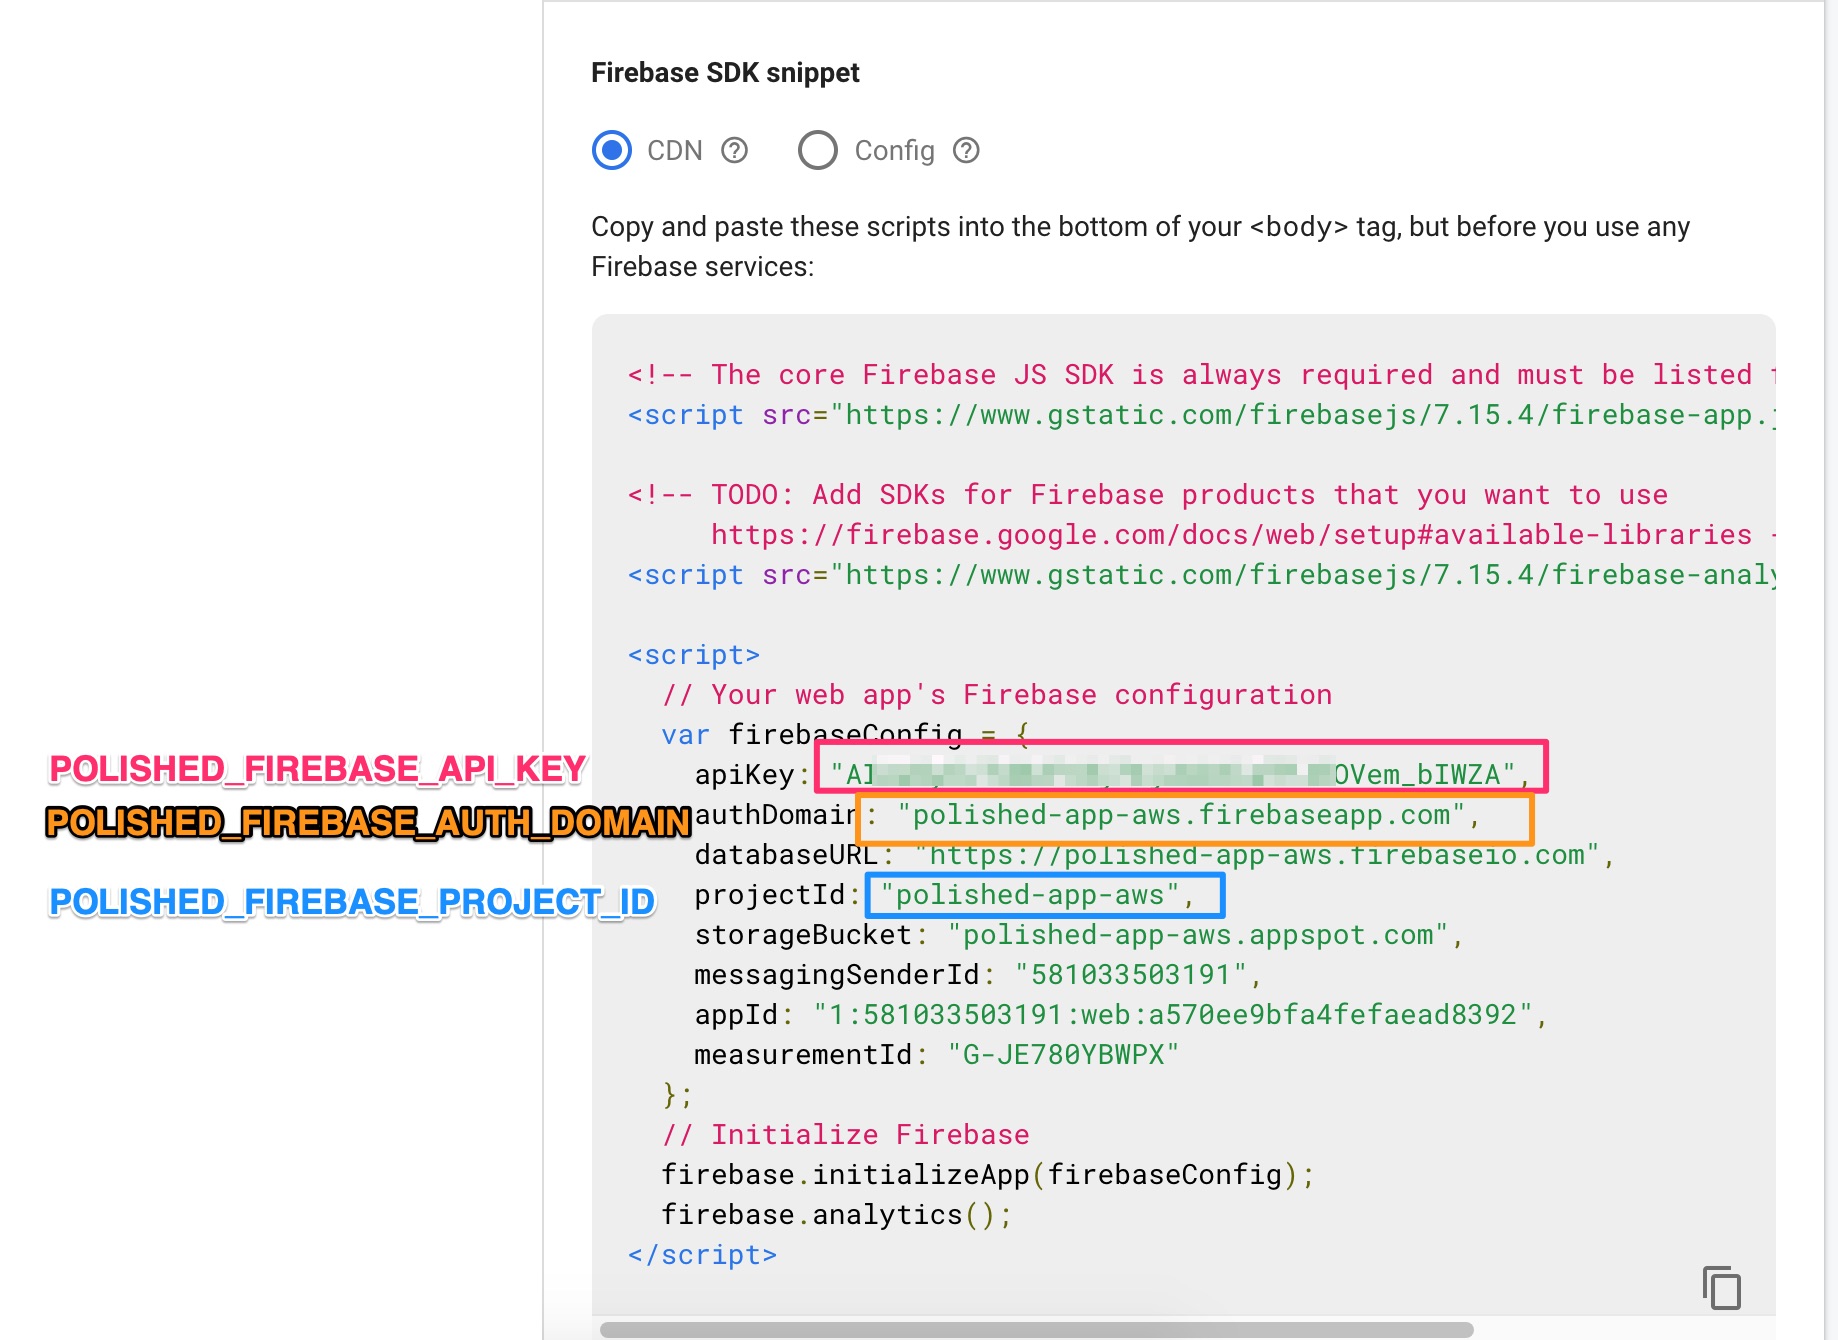
Task: Click the firebase.analytics() line
Action: pos(837,1215)
